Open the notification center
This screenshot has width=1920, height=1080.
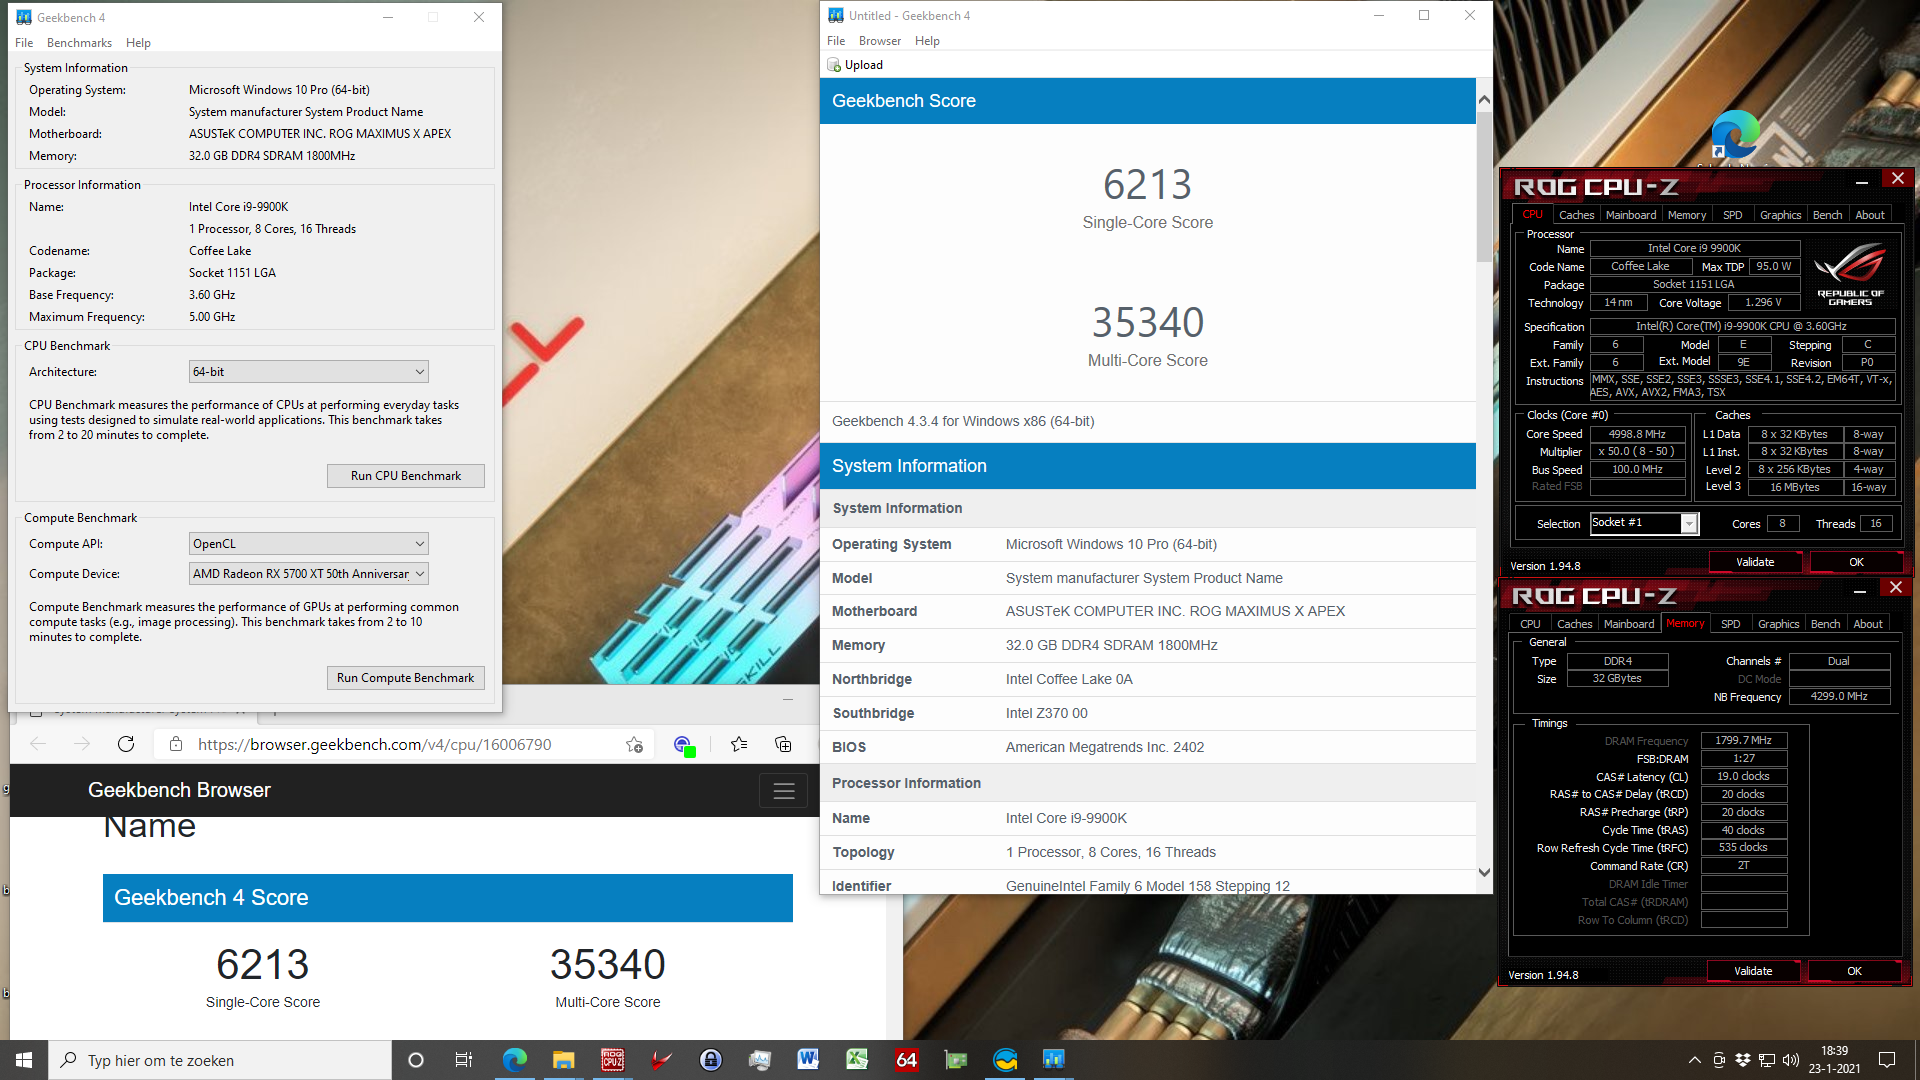point(1887,1060)
